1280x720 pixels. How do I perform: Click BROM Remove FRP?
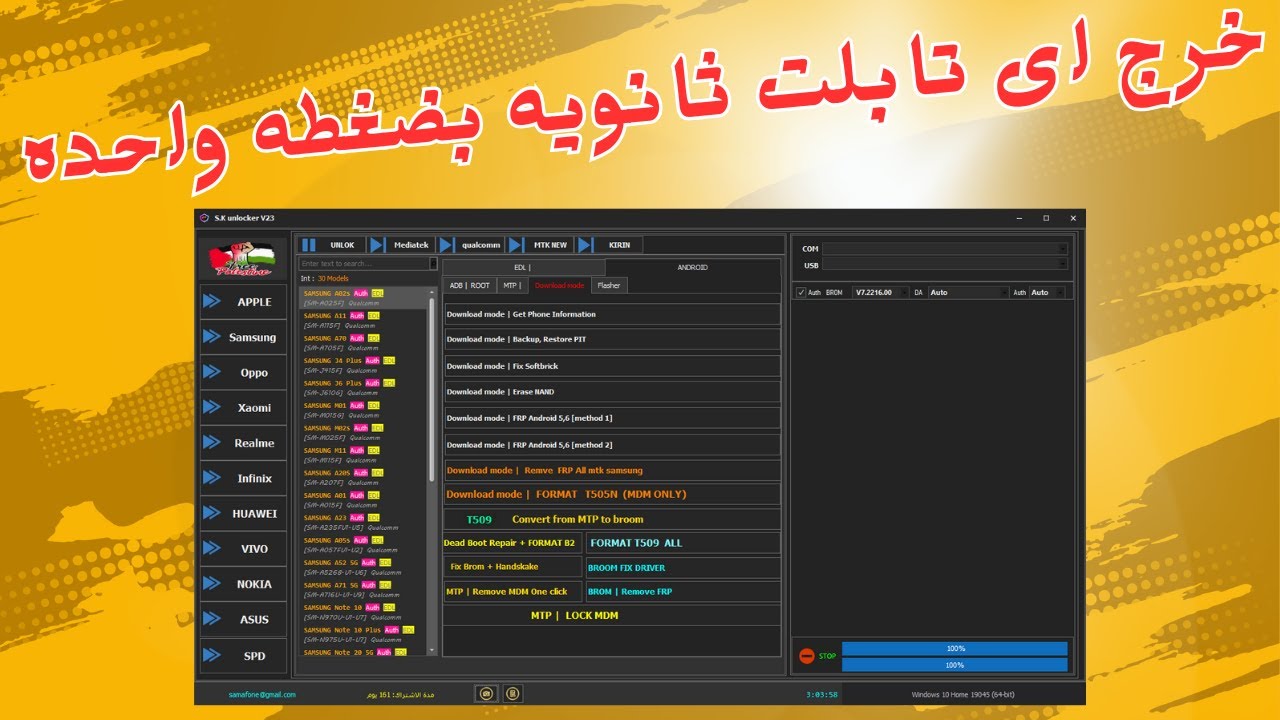(x=683, y=592)
